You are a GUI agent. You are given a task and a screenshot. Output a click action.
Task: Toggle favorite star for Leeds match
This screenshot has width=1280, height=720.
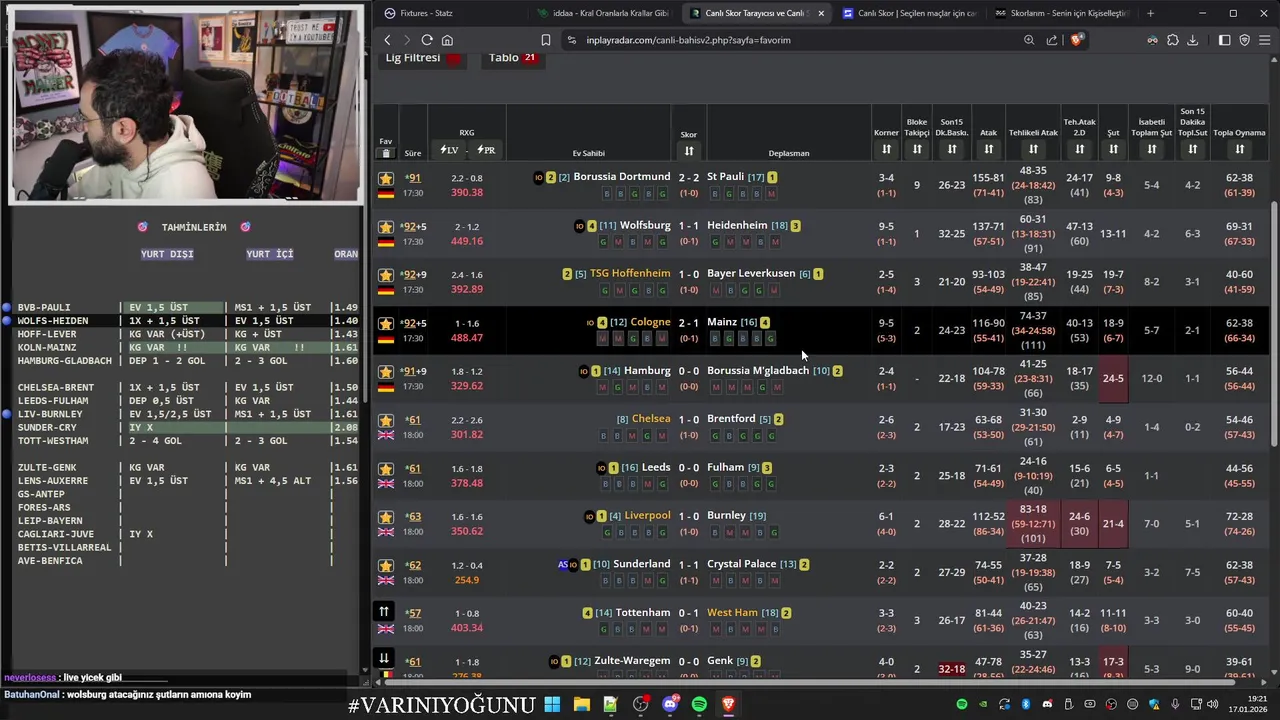pos(386,469)
